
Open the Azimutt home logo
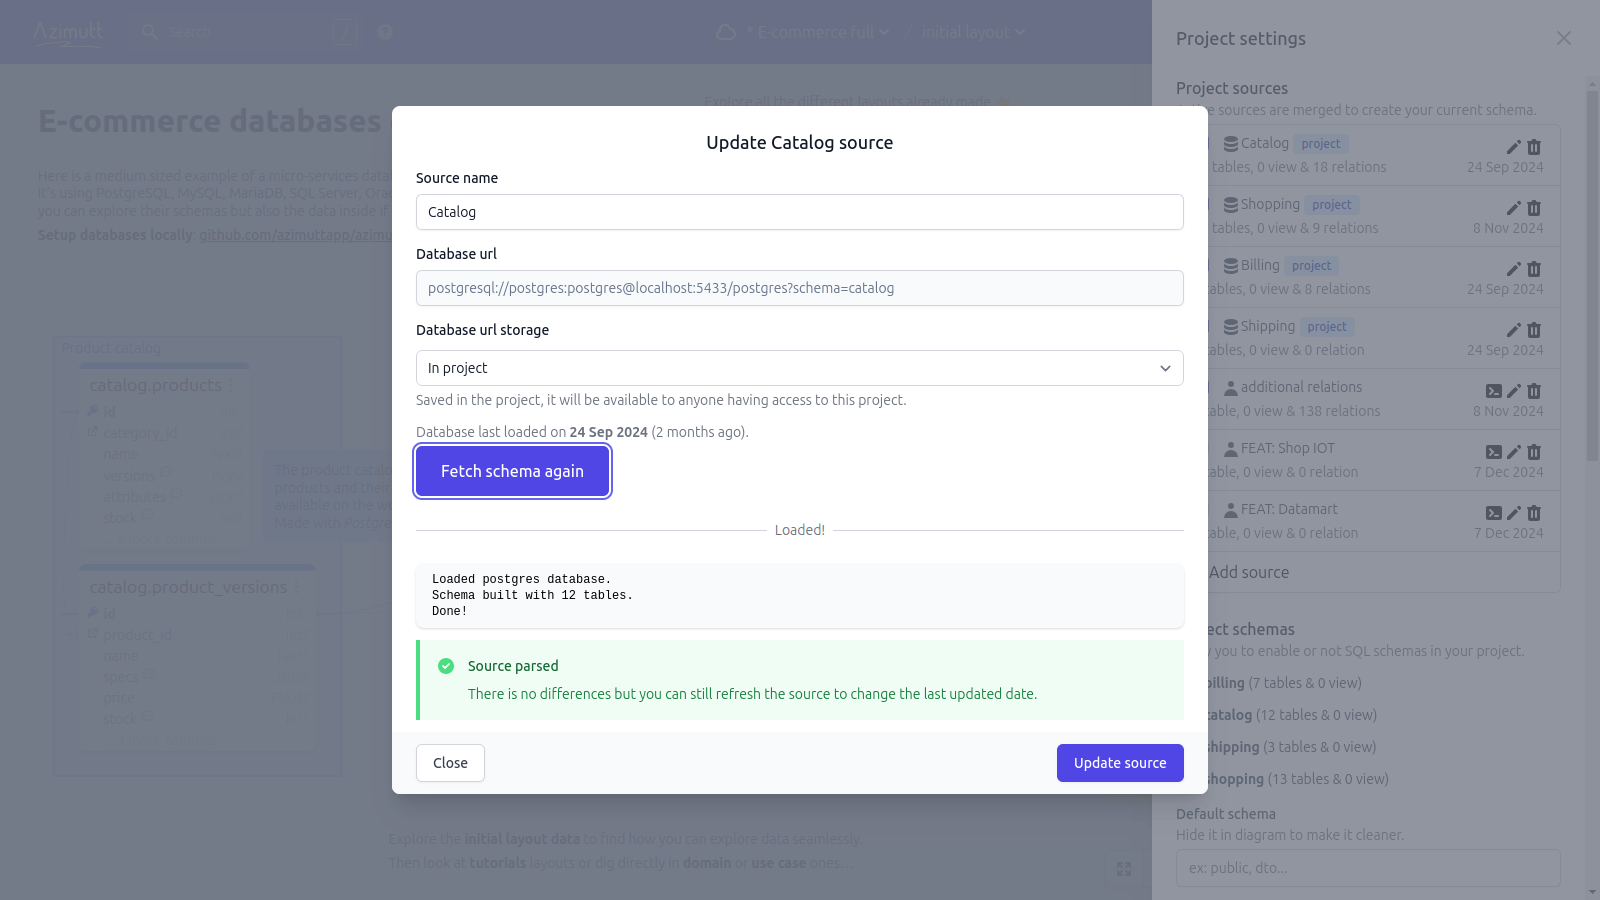click(x=66, y=31)
